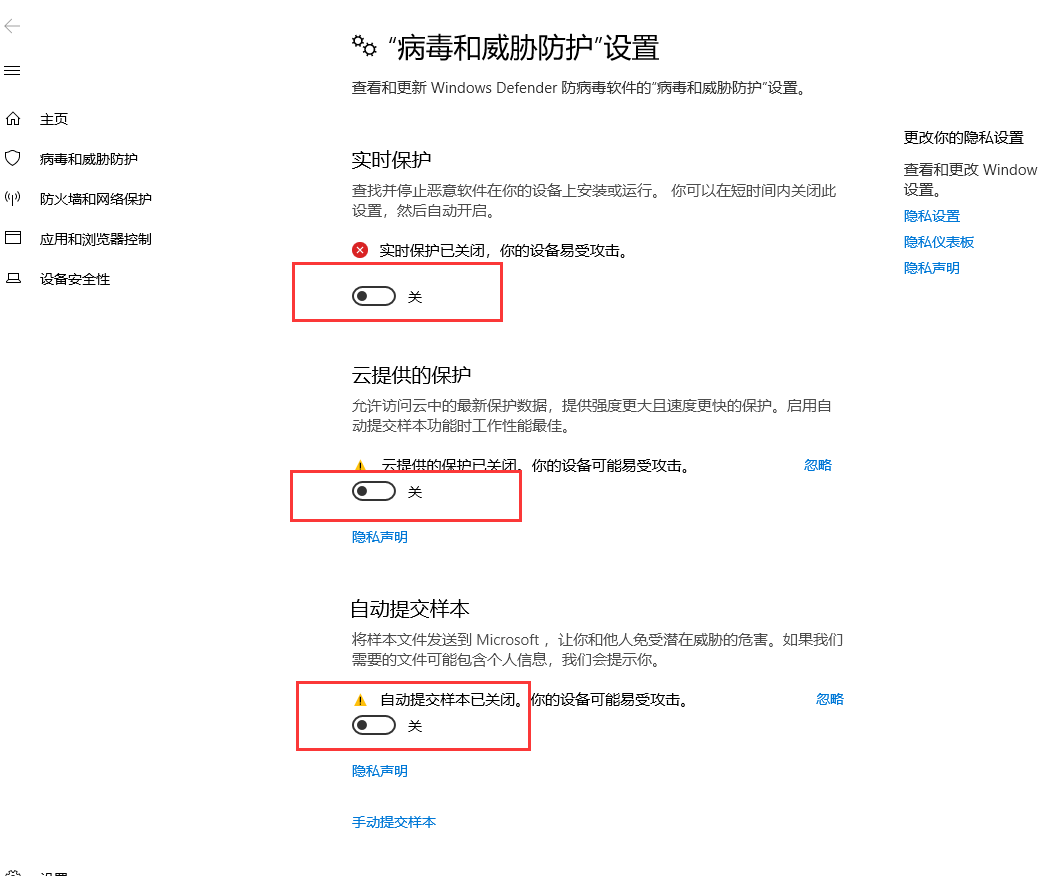This screenshot has height=876, width=1038.
Task: Click the back arrow icon
Action: [x=12, y=26]
